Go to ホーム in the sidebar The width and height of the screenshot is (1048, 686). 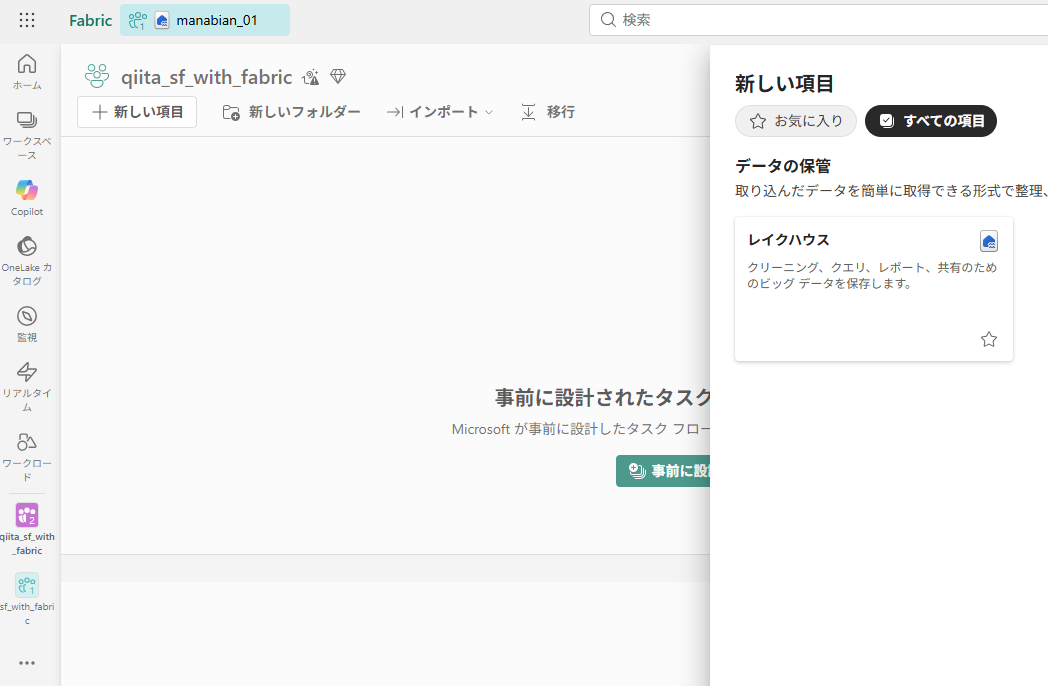pyautogui.click(x=27, y=72)
